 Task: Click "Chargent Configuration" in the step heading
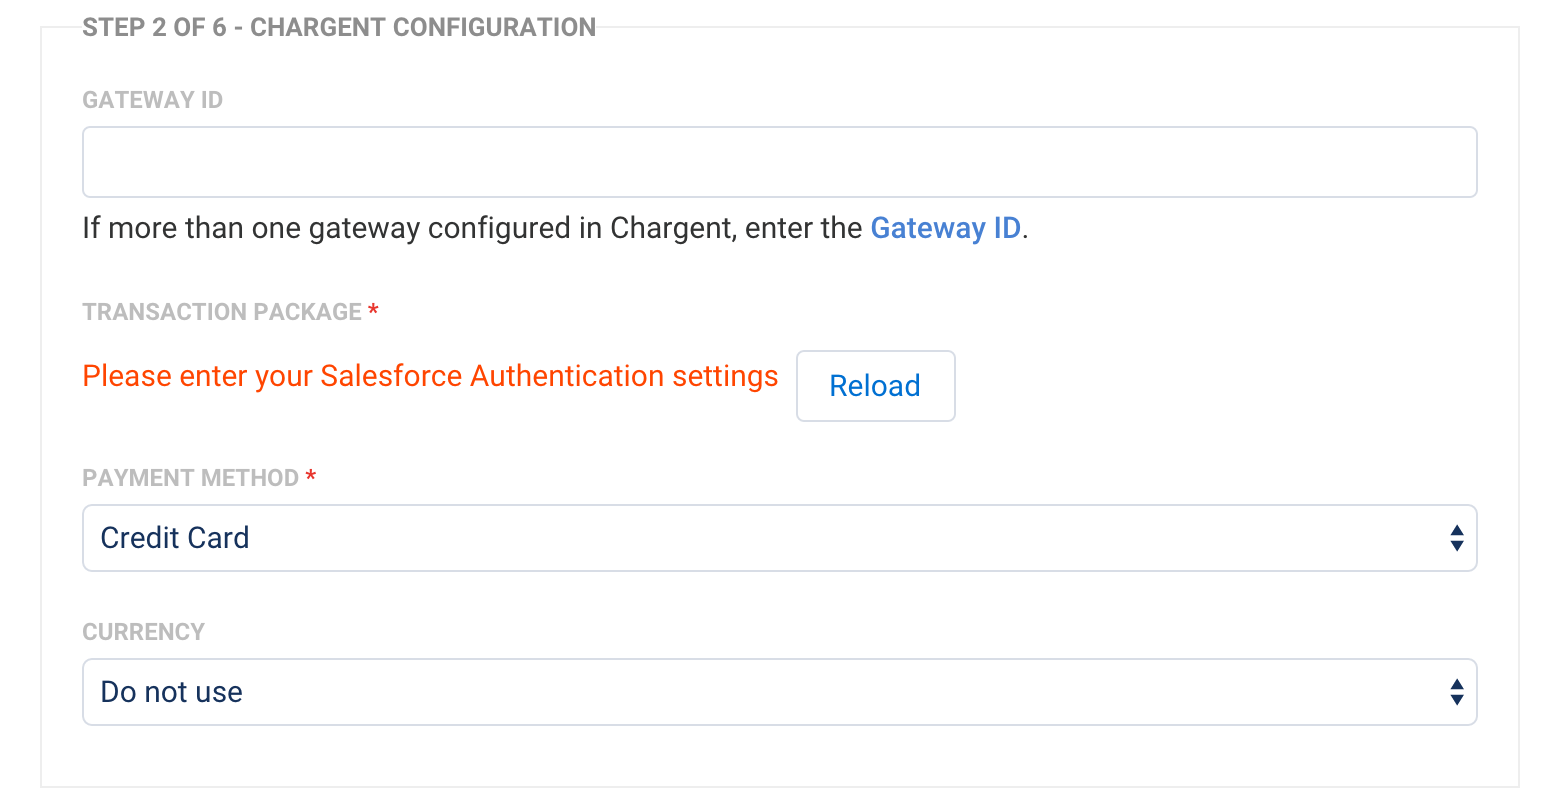(x=422, y=27)
